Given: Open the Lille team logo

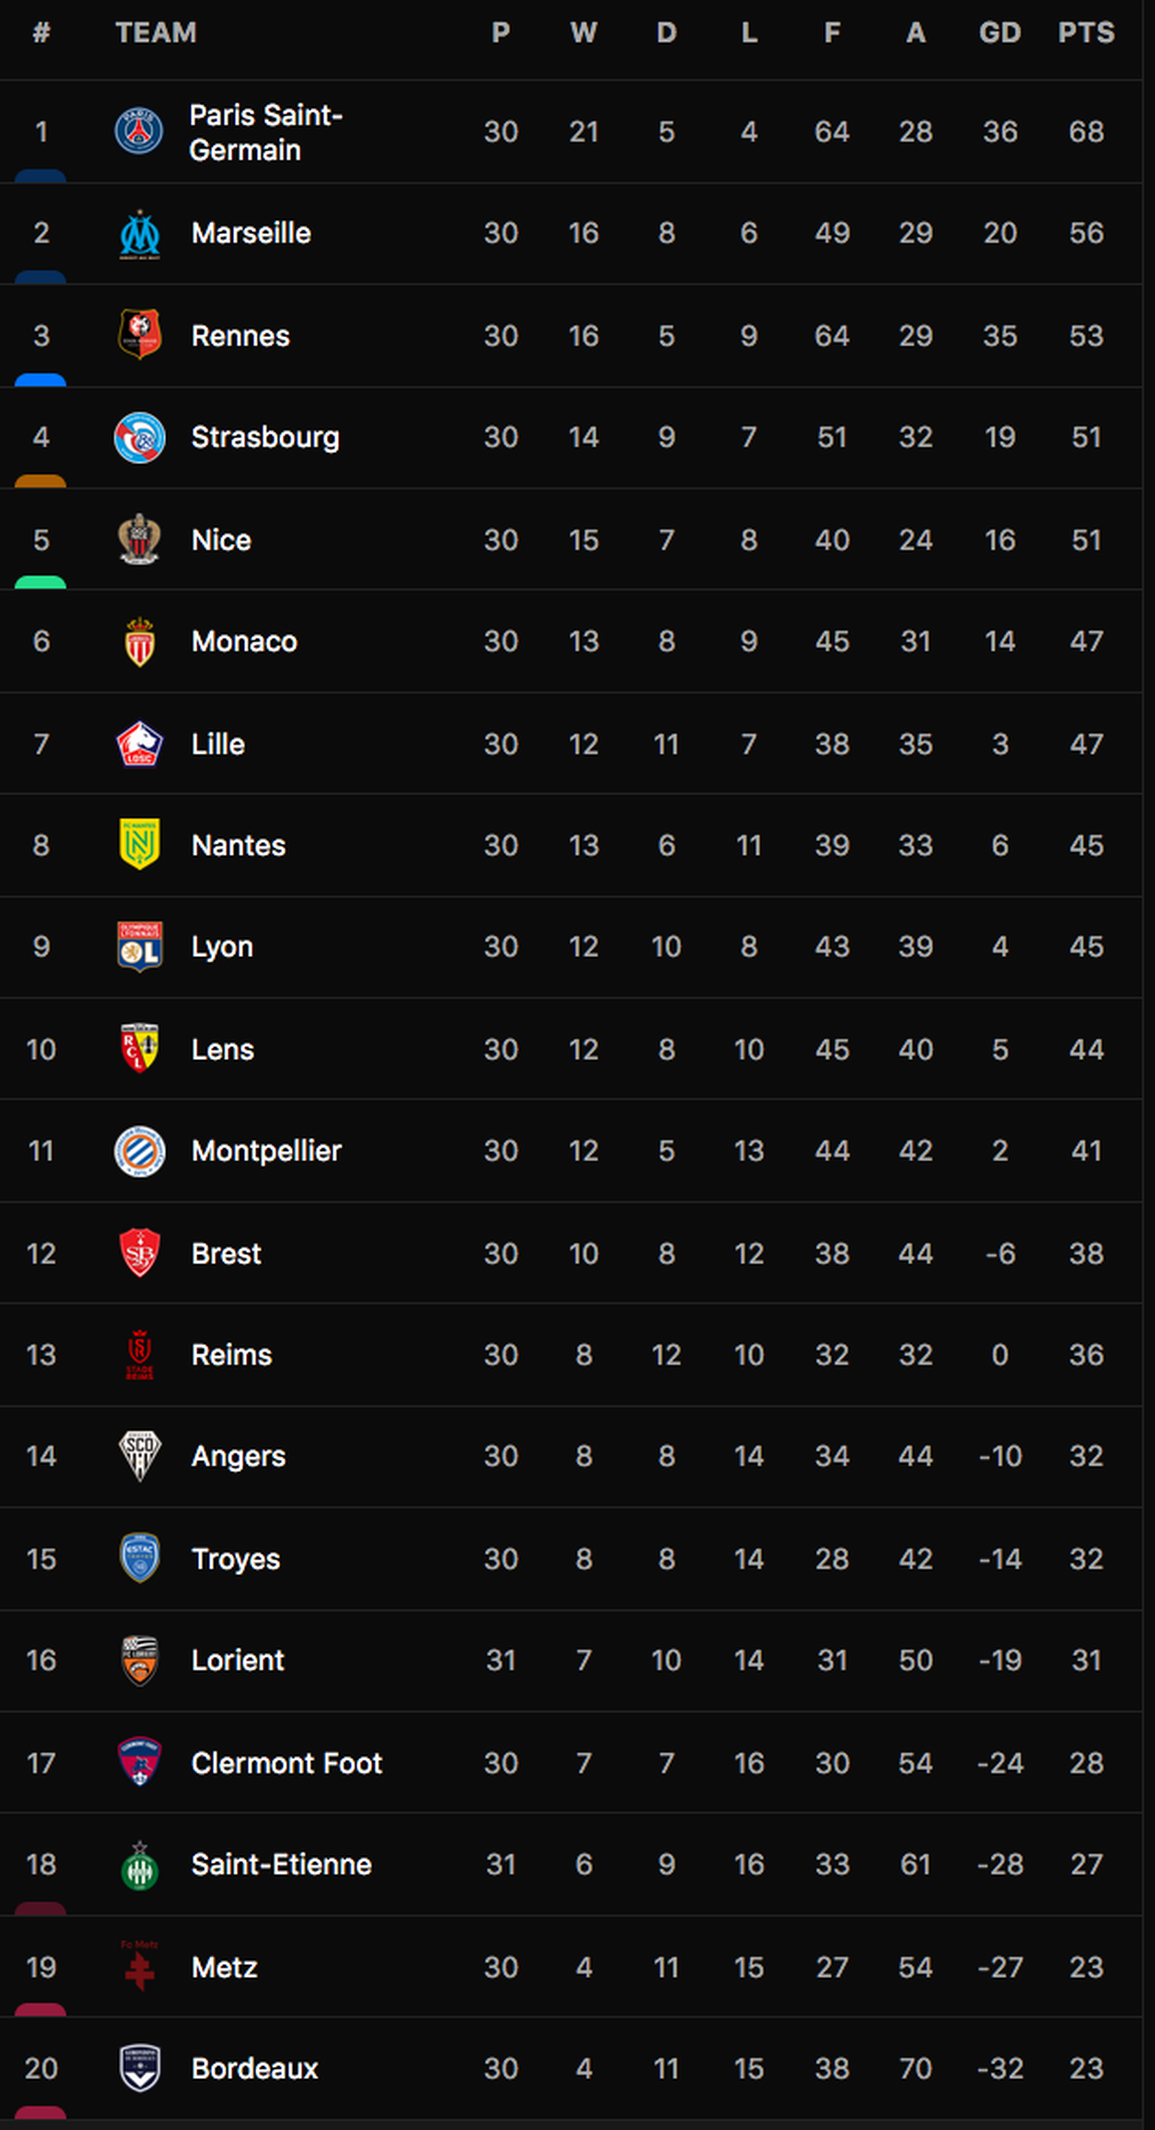Looking at the screenshot, I should click(140, 744).
